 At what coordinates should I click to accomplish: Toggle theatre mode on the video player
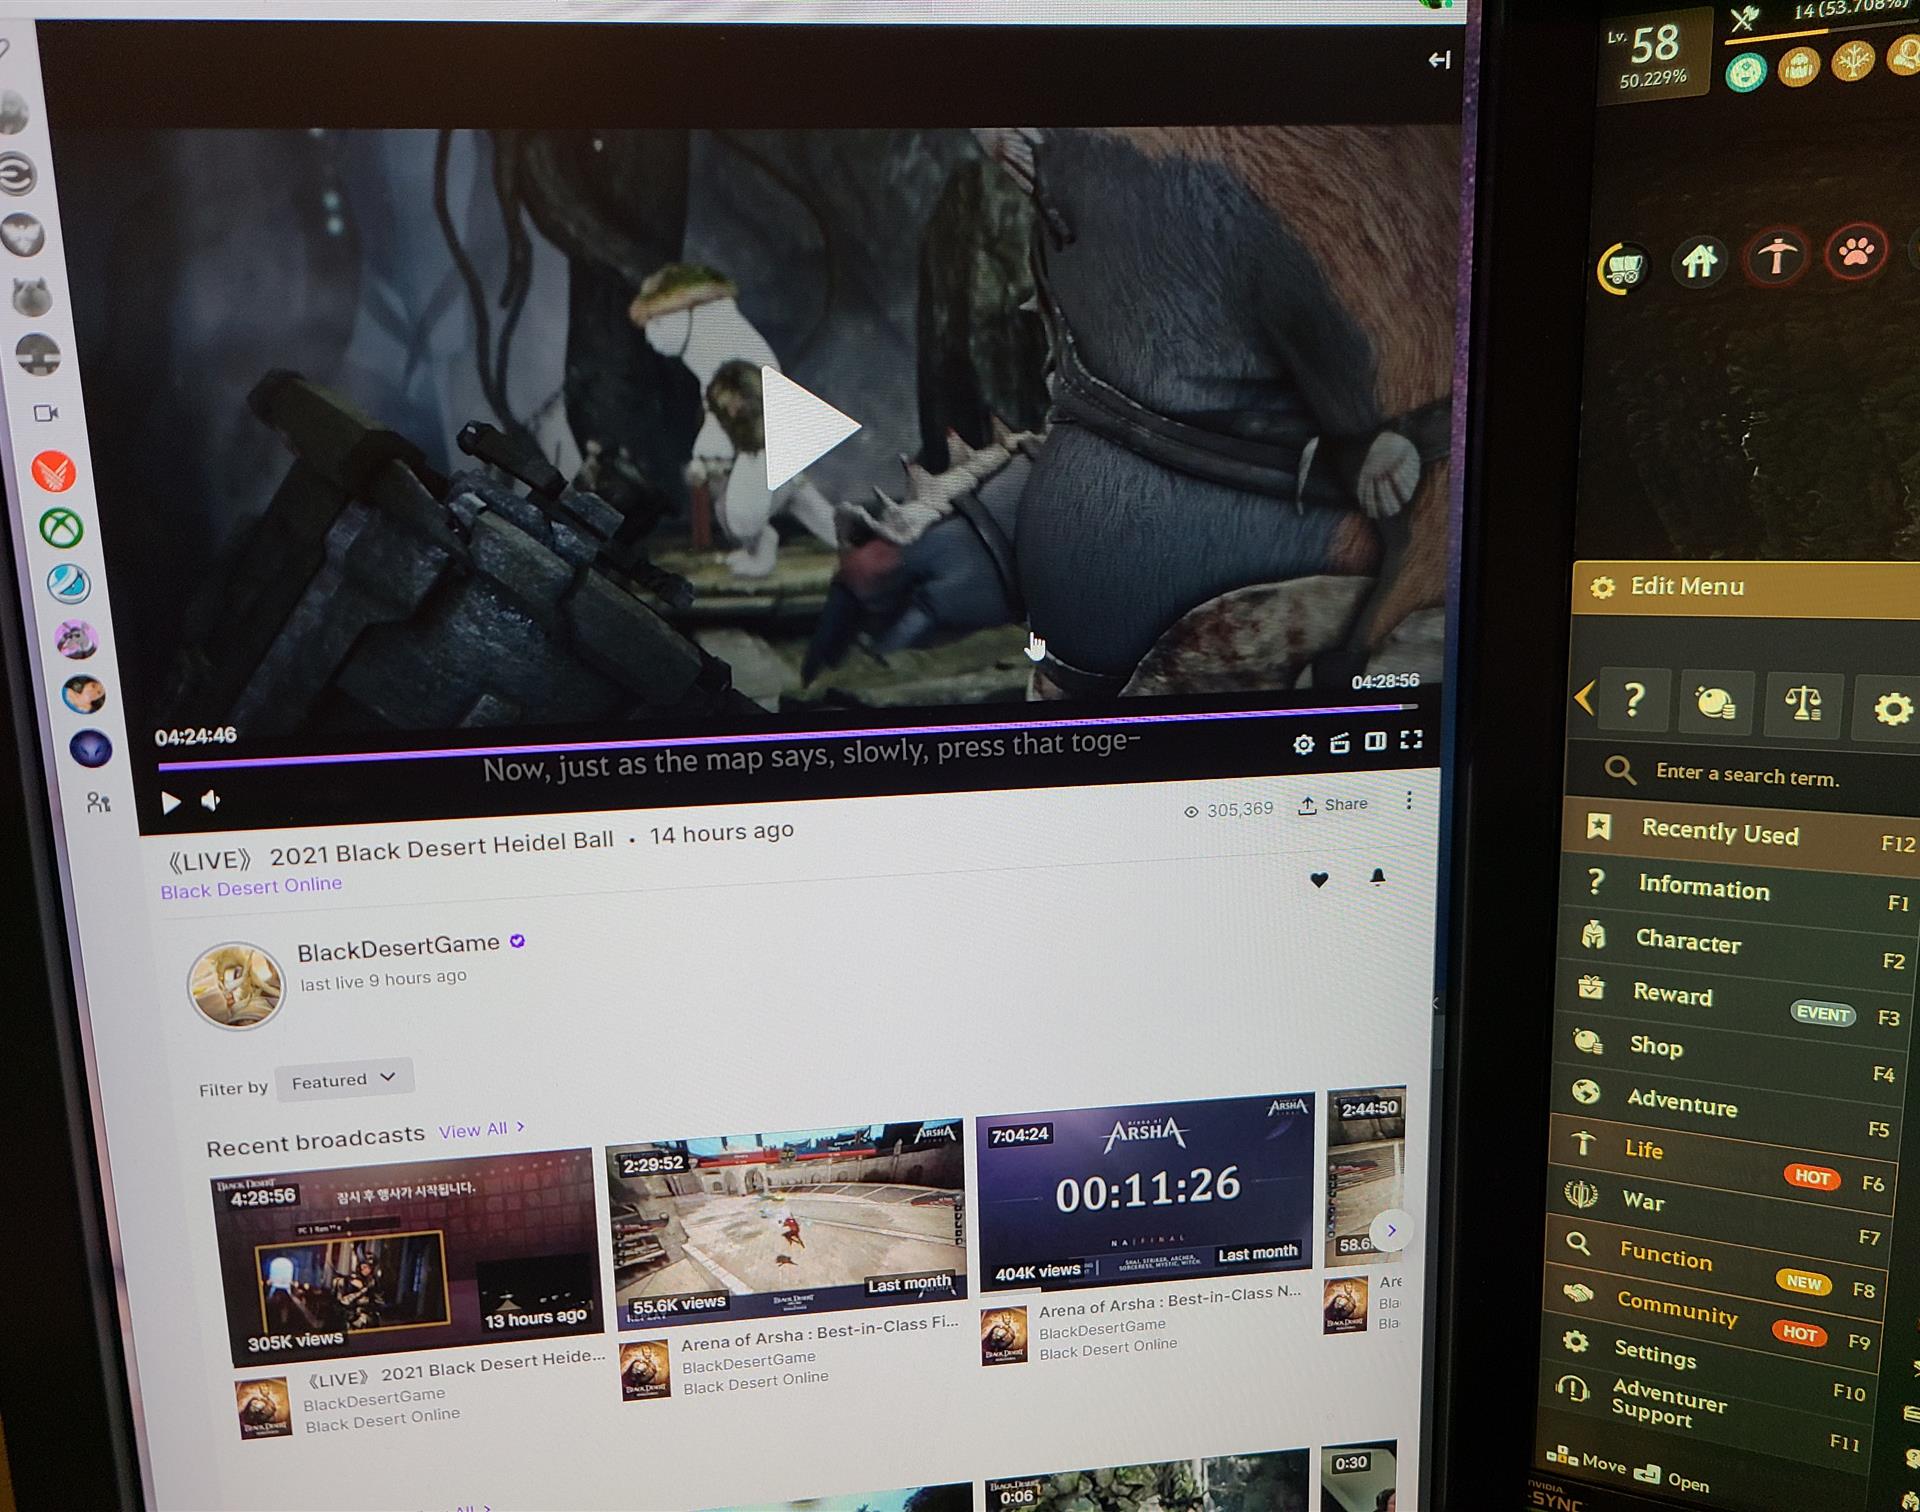(1375, 741)
